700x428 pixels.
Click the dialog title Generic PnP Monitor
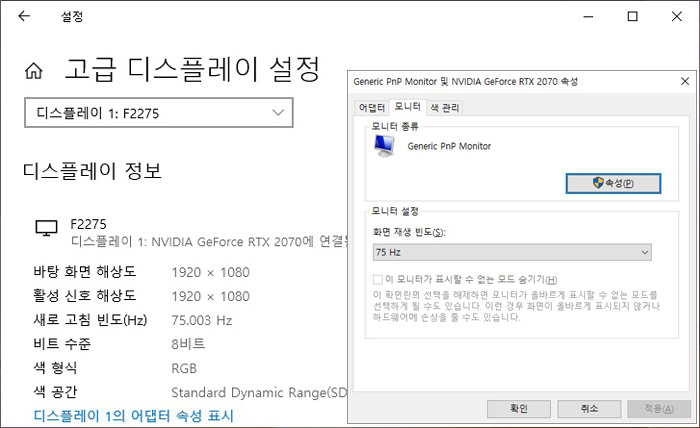pyautogui.click(x=466, y=82)
